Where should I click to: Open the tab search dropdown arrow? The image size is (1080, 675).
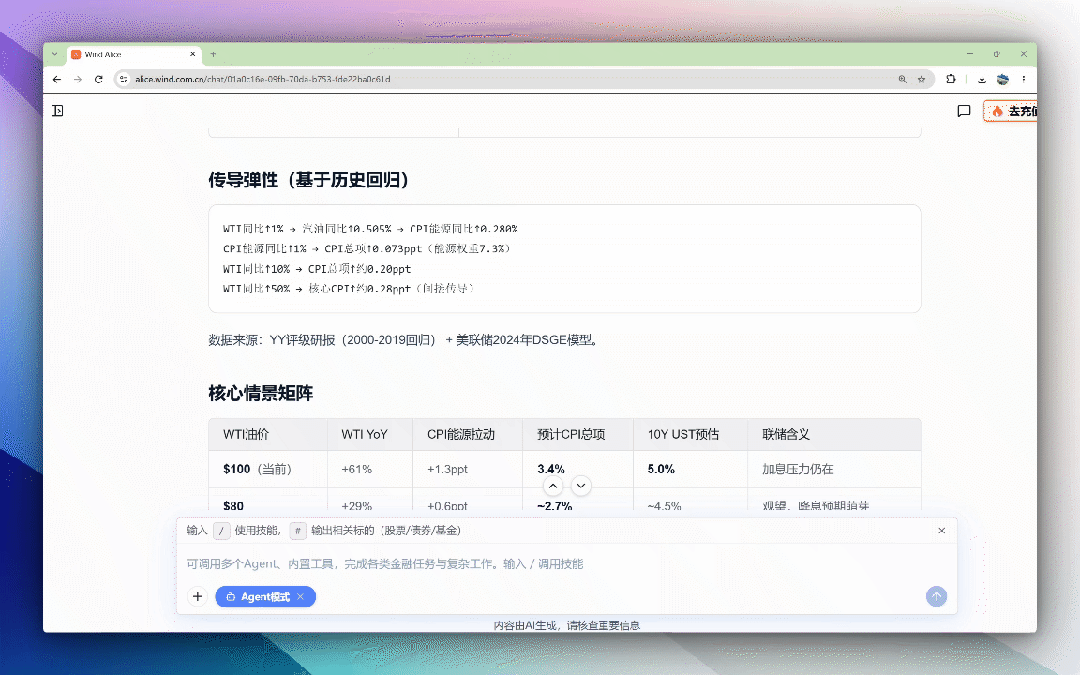(54, 54)
